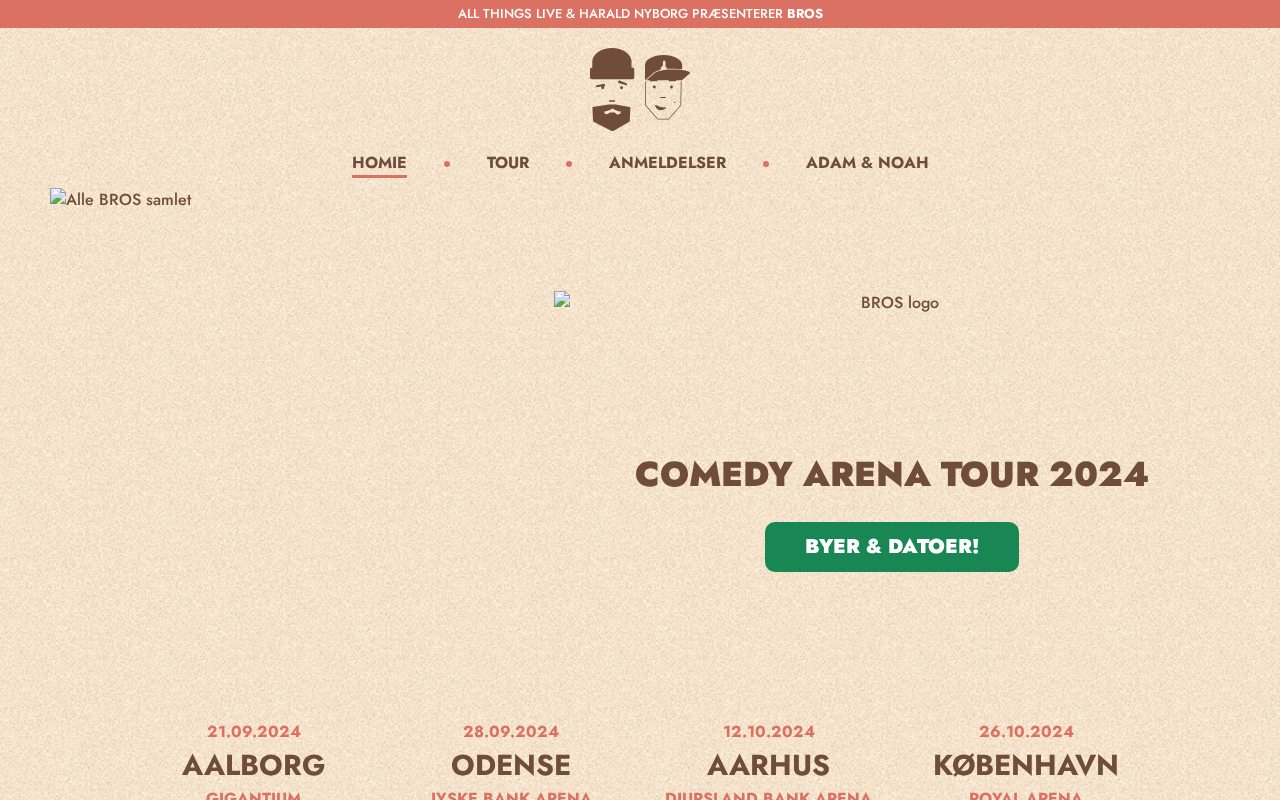Select the AALBORG tour stop
Image resolution: width=1280 pixels, height=800 pixels.
(254, 765)
